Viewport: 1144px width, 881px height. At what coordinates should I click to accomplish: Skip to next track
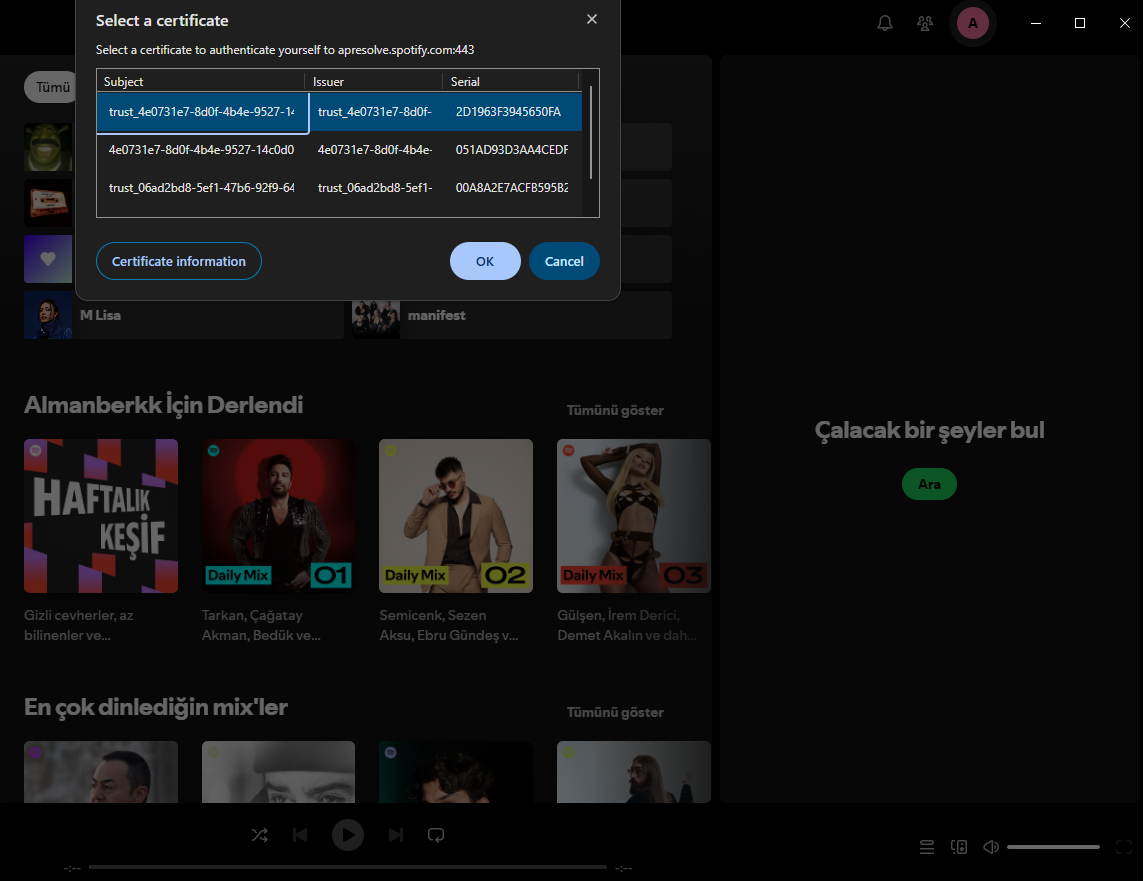point(395,835)
